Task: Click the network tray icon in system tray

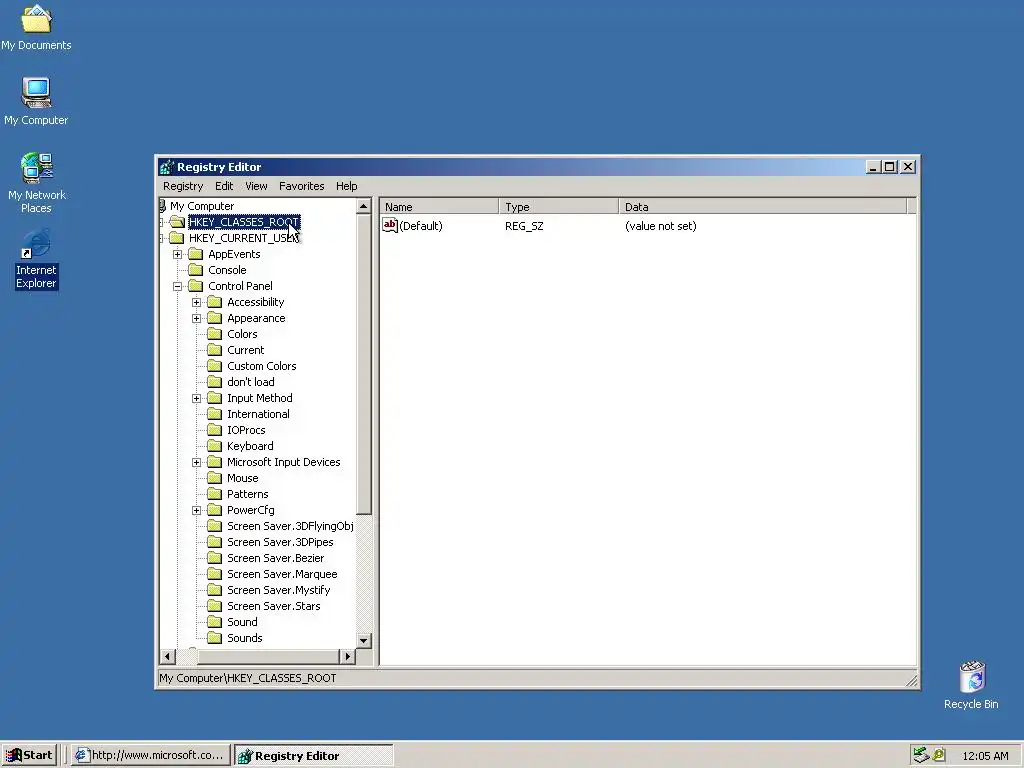Action: 921,755
